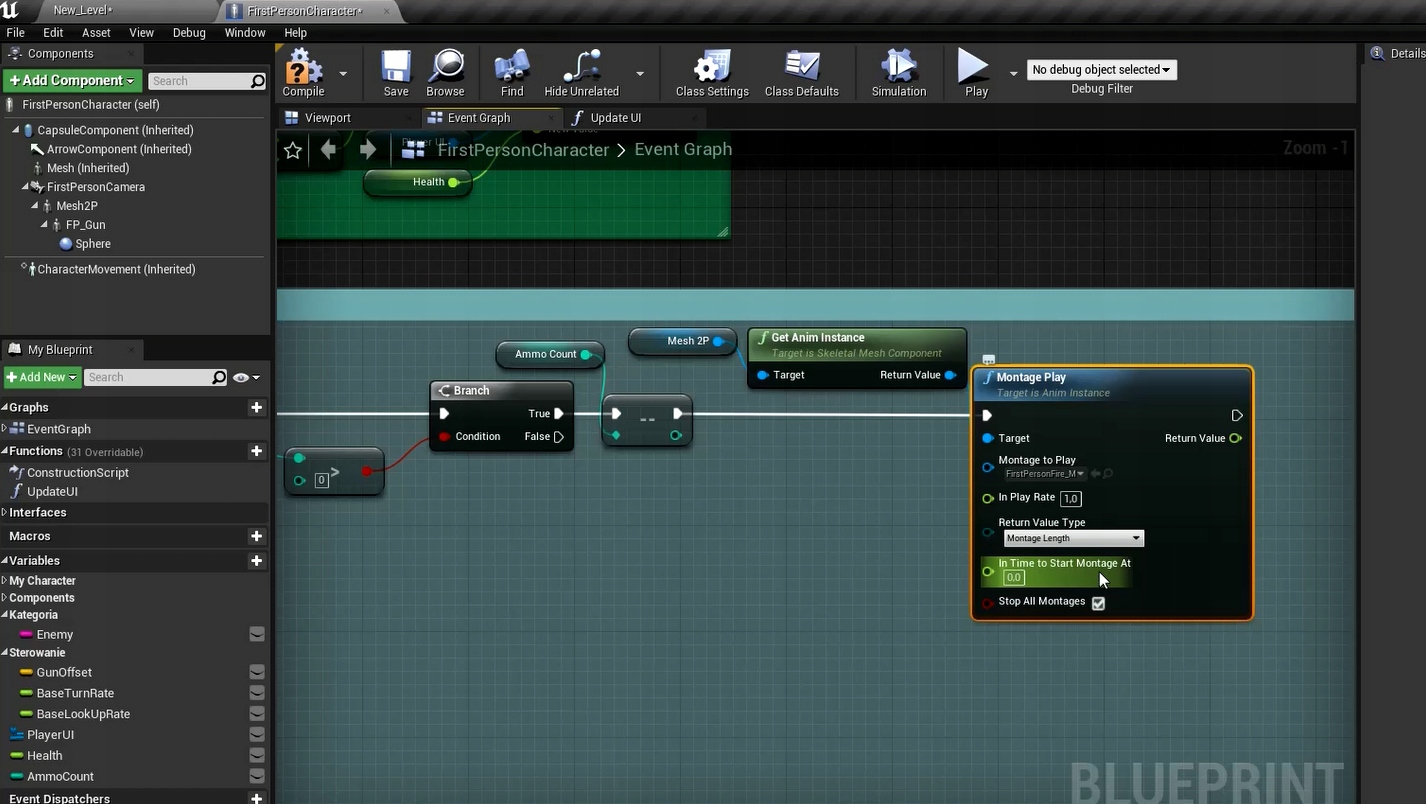This screenshot has height=804, width=1426.
Task: Open the Window menu
Action: click(245, 33)
